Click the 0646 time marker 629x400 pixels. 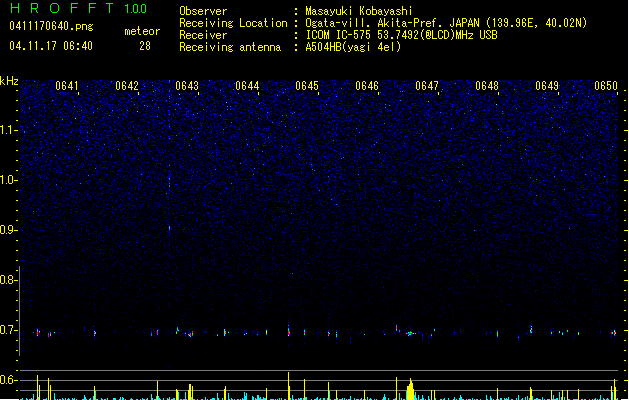pyautogui.click(x=367, y=86)
